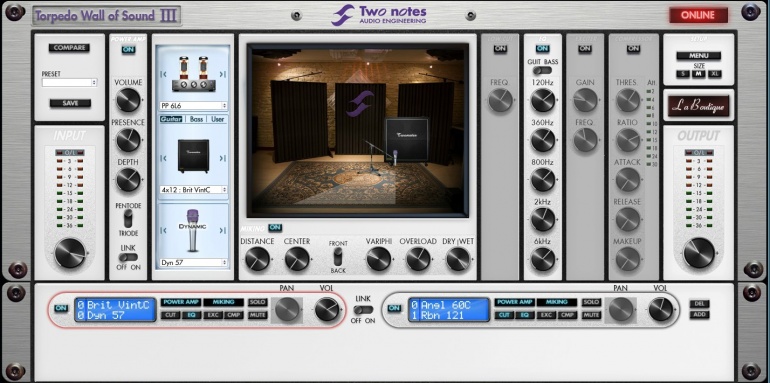
Task: Click the ONLINE status button
Action: [698, 15]
